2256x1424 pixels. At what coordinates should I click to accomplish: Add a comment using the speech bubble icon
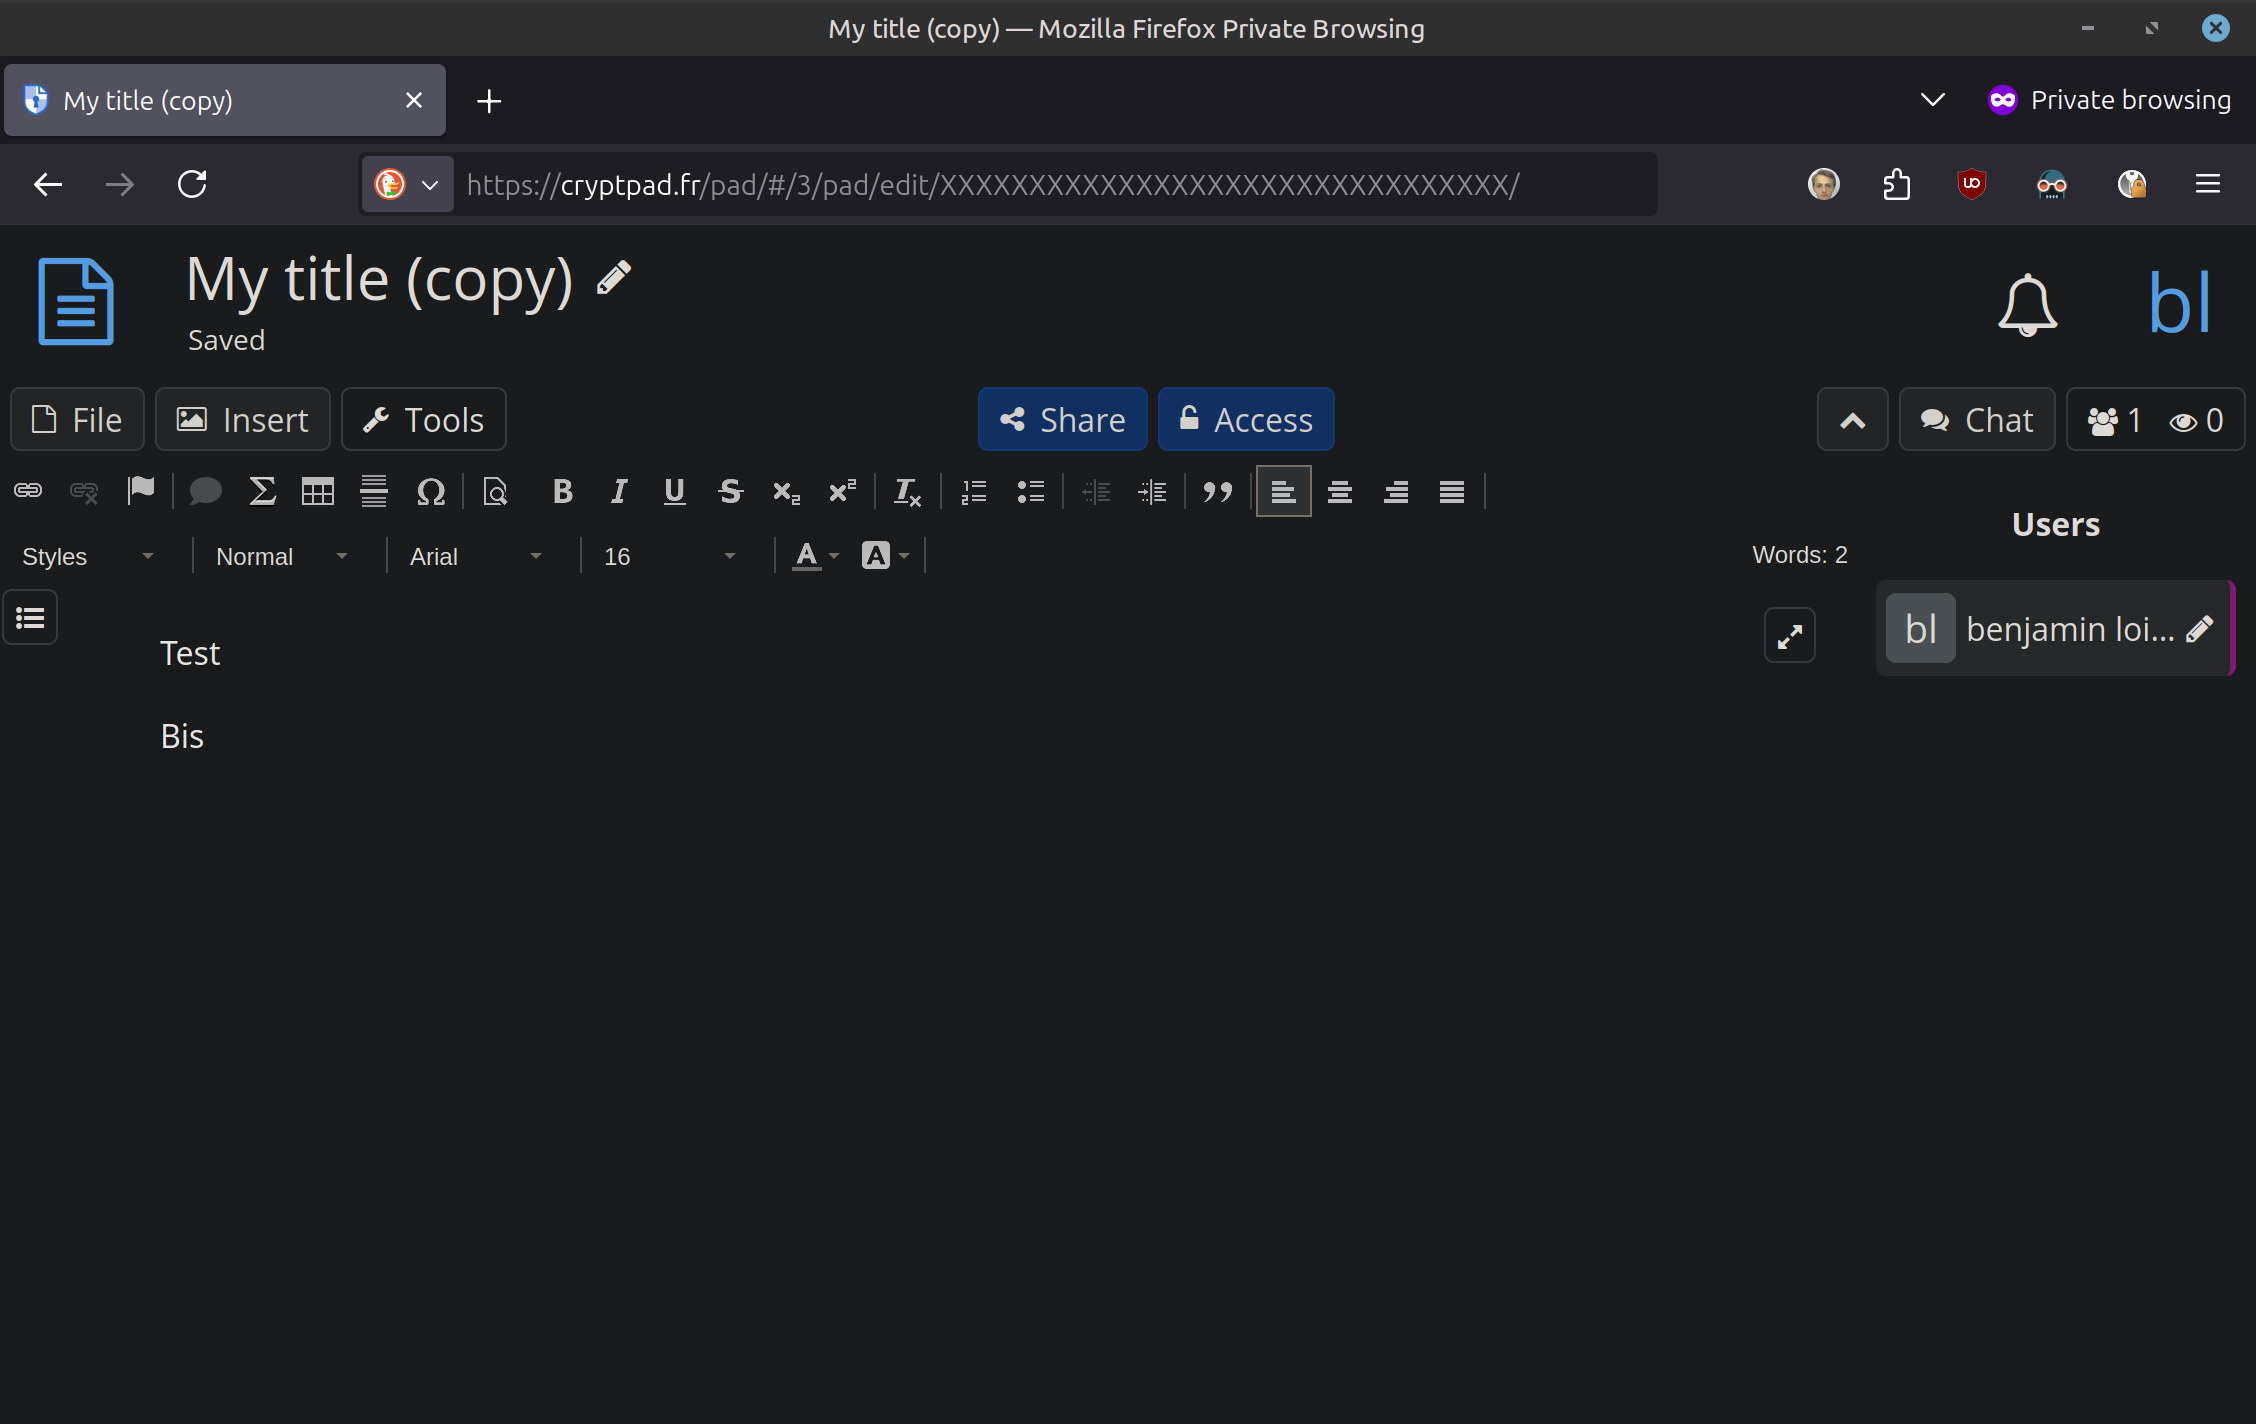(205, 492)
